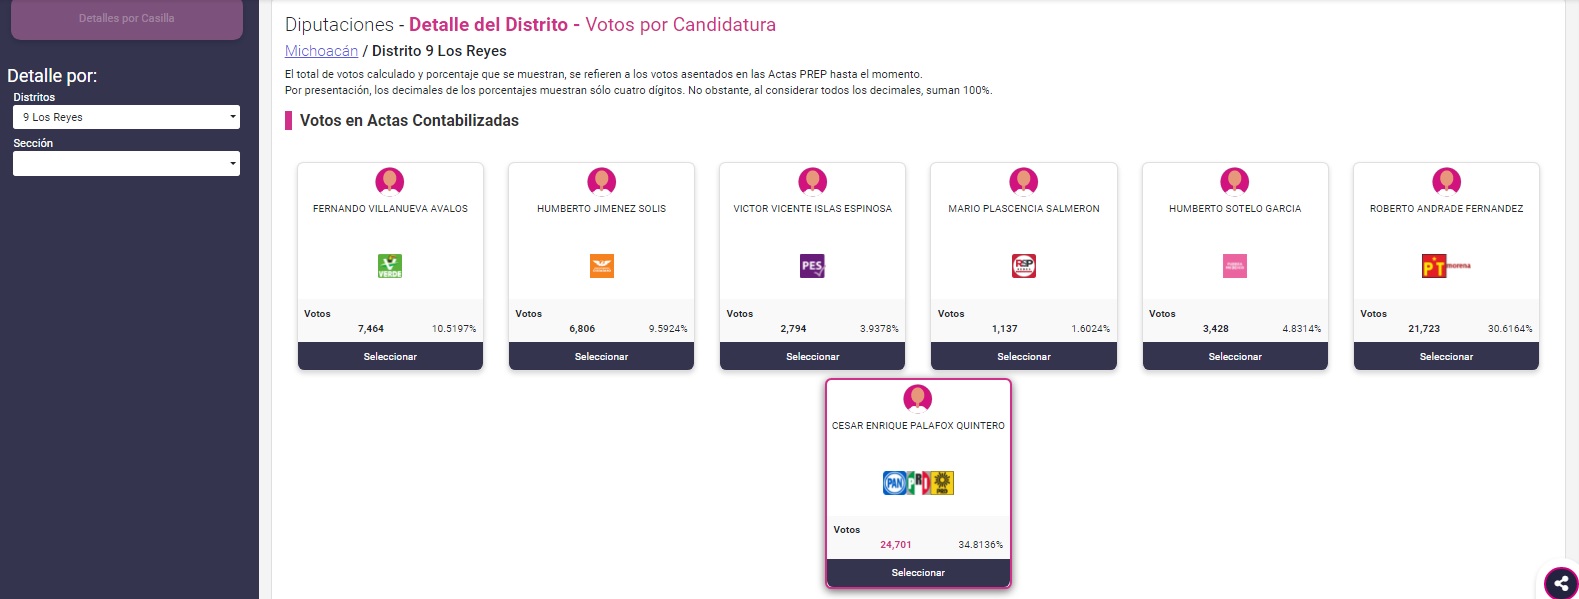This screenshot has height=599, width=1579.
Task: Click Cesar Enrique Palafox Quintero avatar icon
Action: [x=918, y=398]
